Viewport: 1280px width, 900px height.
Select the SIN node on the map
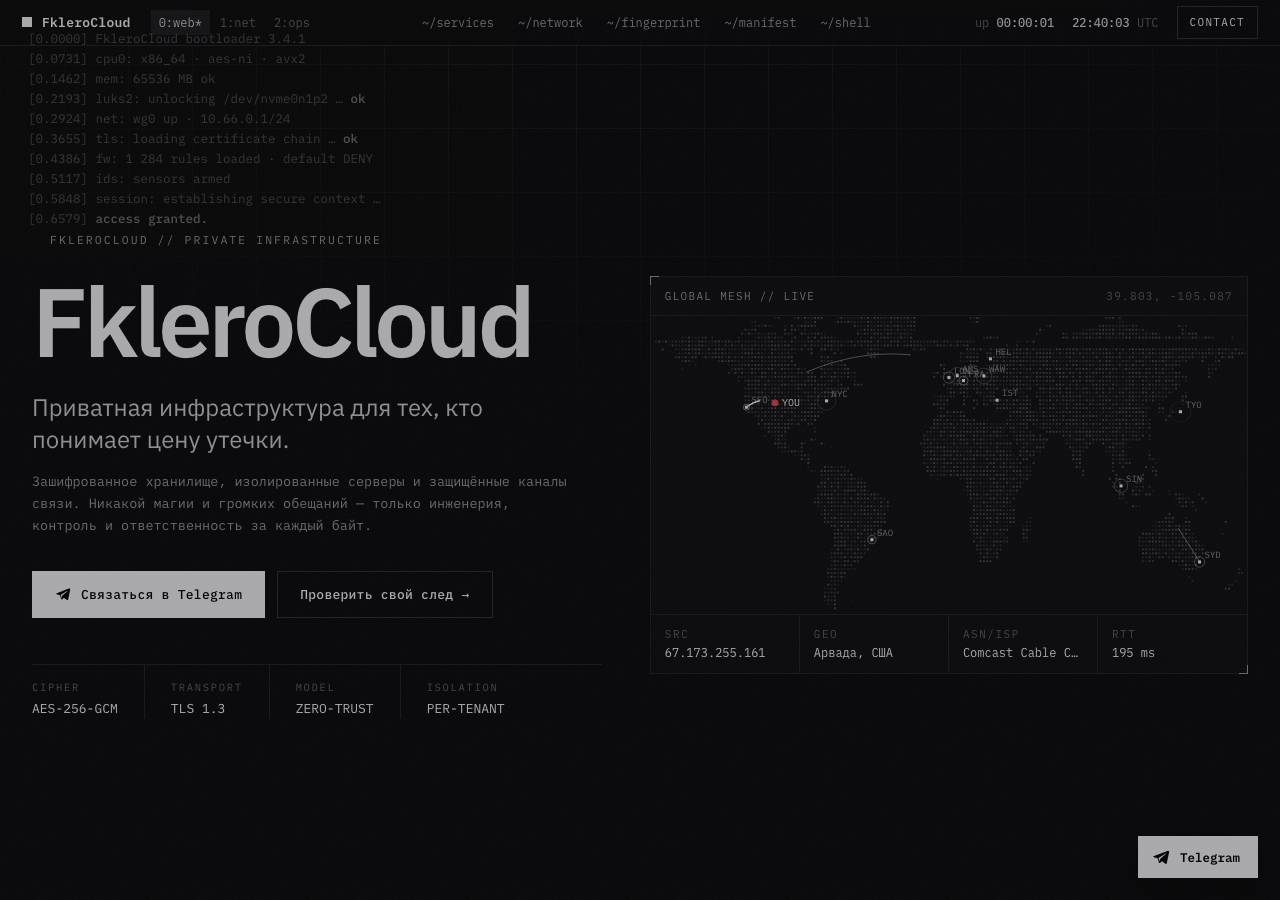click(x=1121, y=486)
